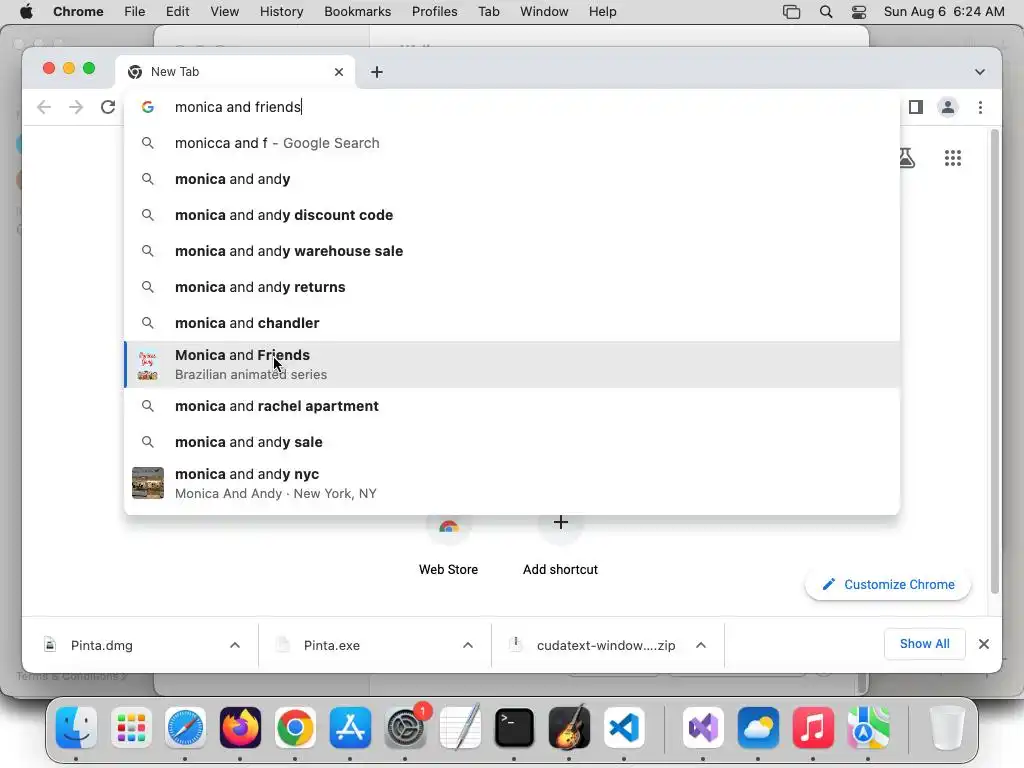The width and height of the screenshot is (1024, 768).
Task: Click the Monica and Friends series thumbnail
Action: [x=148, y=365]
